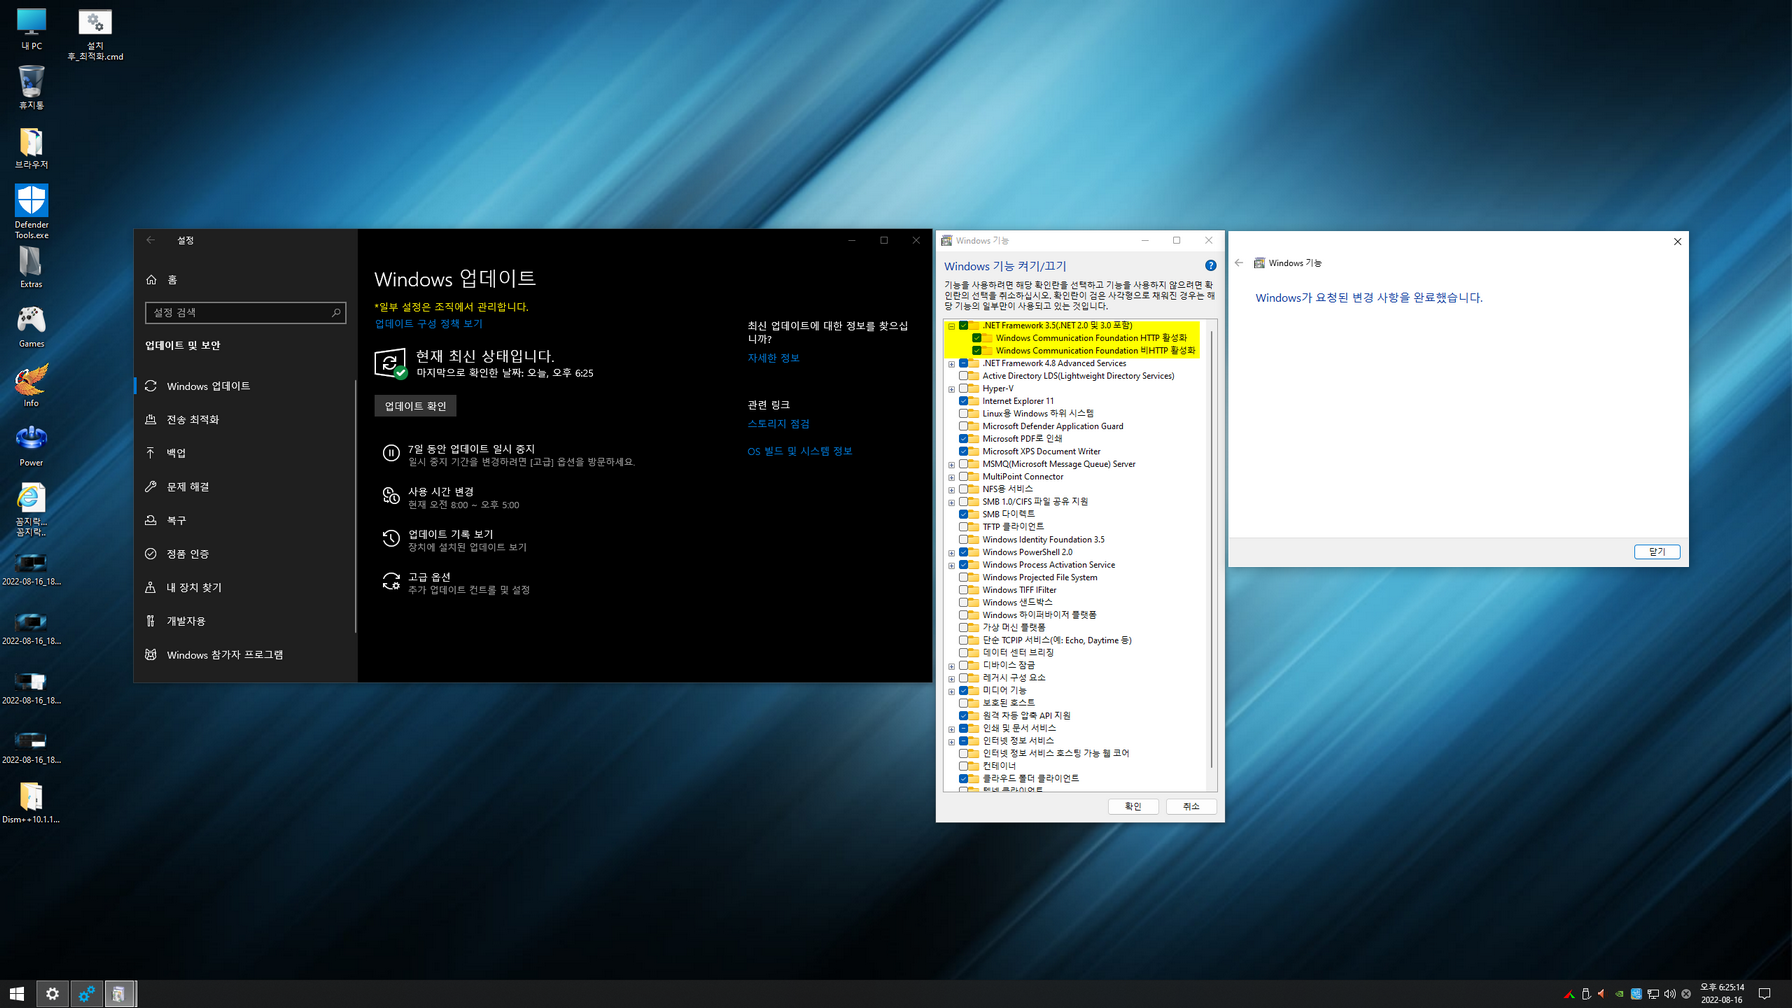Click the pause icon next to 7일 동안 업데이트 일시 중지

click(x=391, y=454)
